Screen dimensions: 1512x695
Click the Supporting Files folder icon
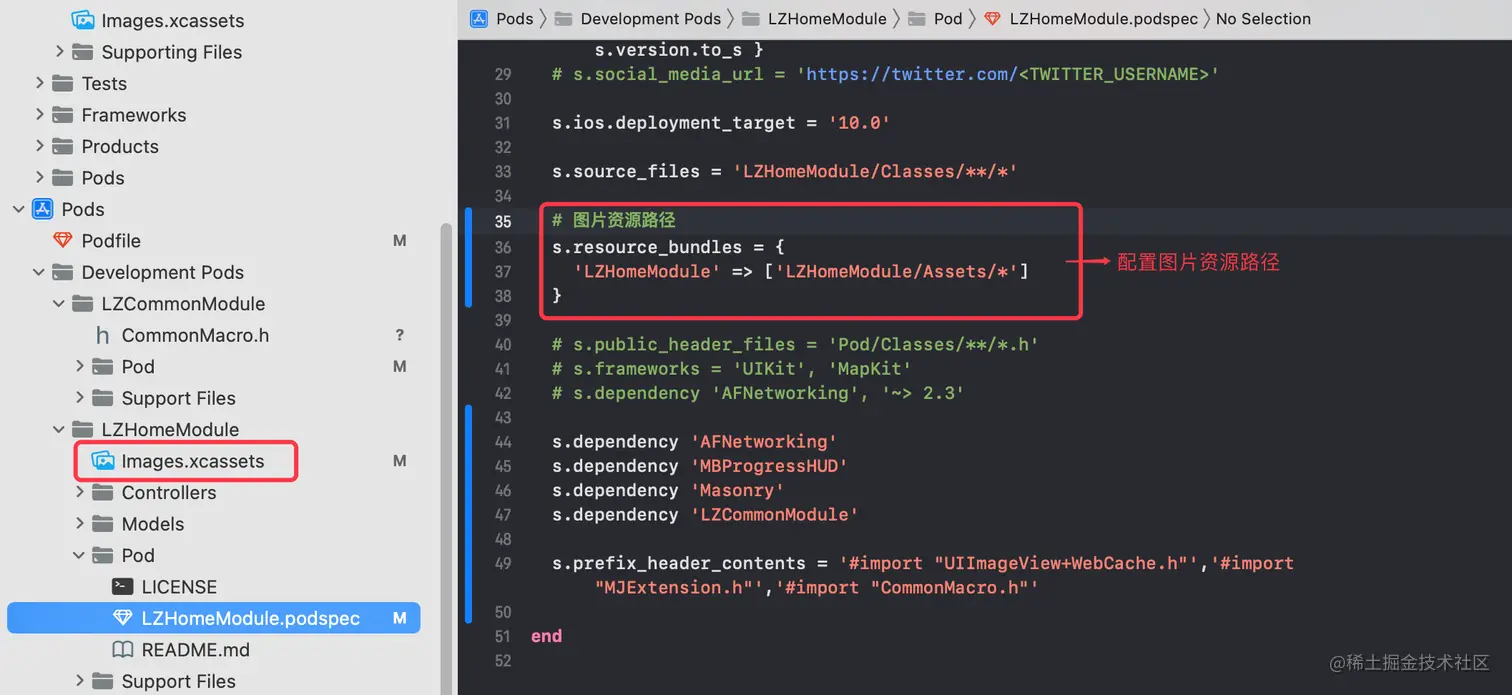point(82,52)
